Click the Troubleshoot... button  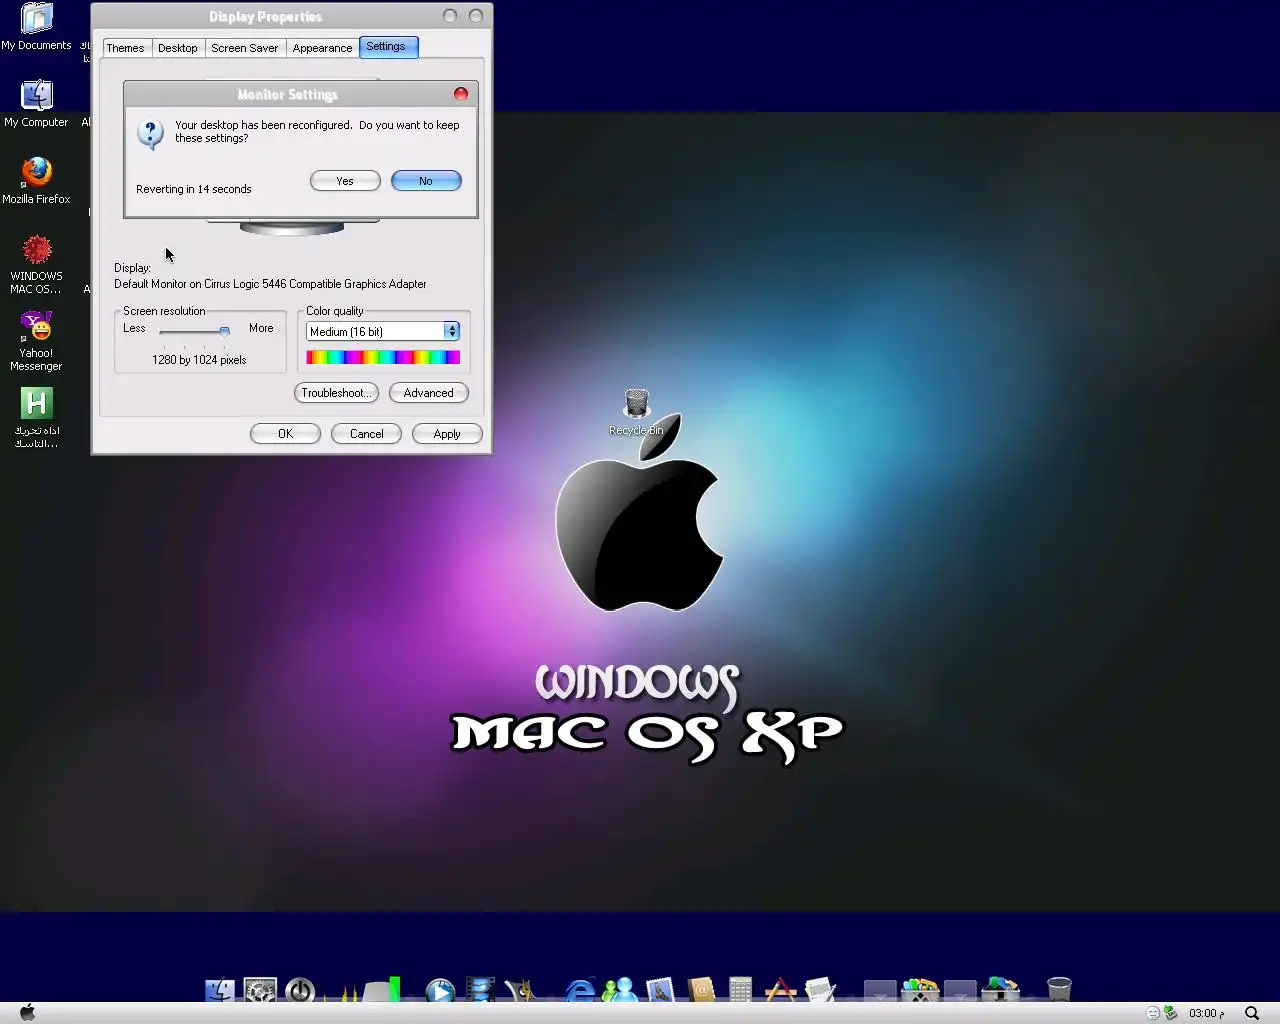[336, 393]
